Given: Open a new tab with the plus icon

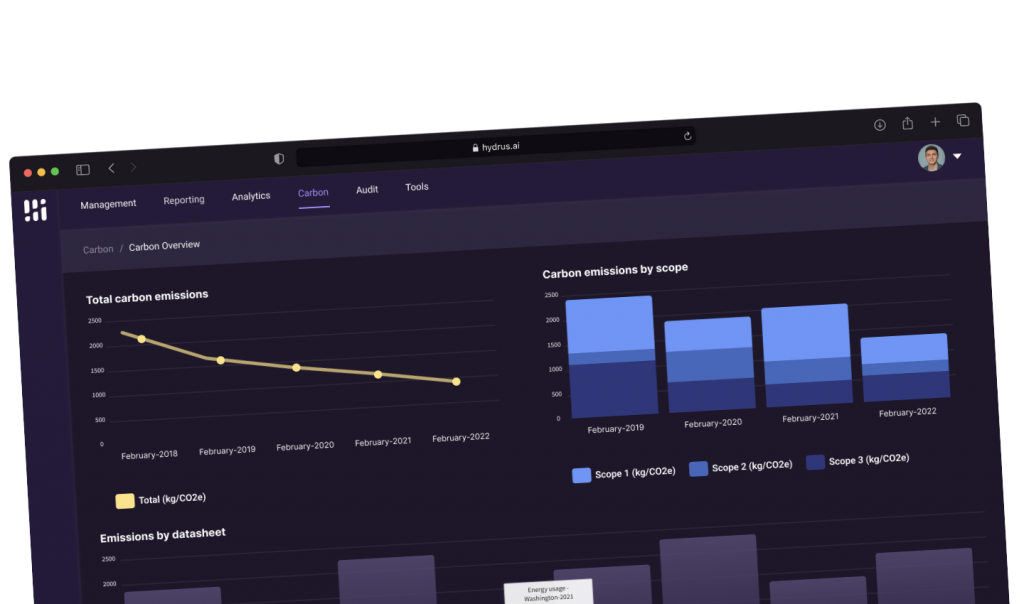Looking at the screenshot, I should pyautogui.click(x=935, y=121).
